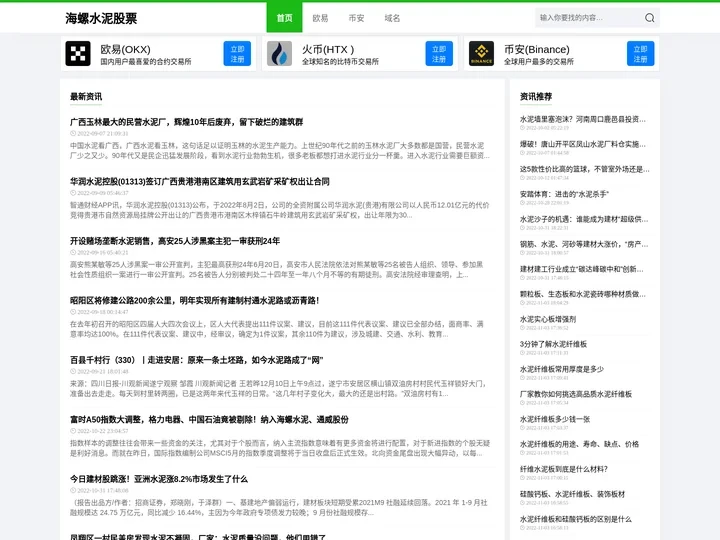720x540 pixels.
Task: Click 立即注册 button for 币安(Binance)
Action: [x=641, y=54]
